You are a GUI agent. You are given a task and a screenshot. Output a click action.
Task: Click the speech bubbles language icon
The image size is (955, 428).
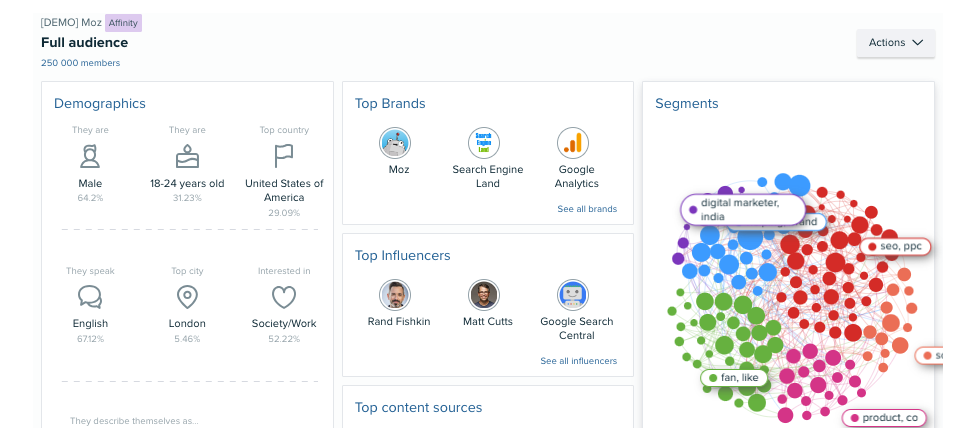90,298
